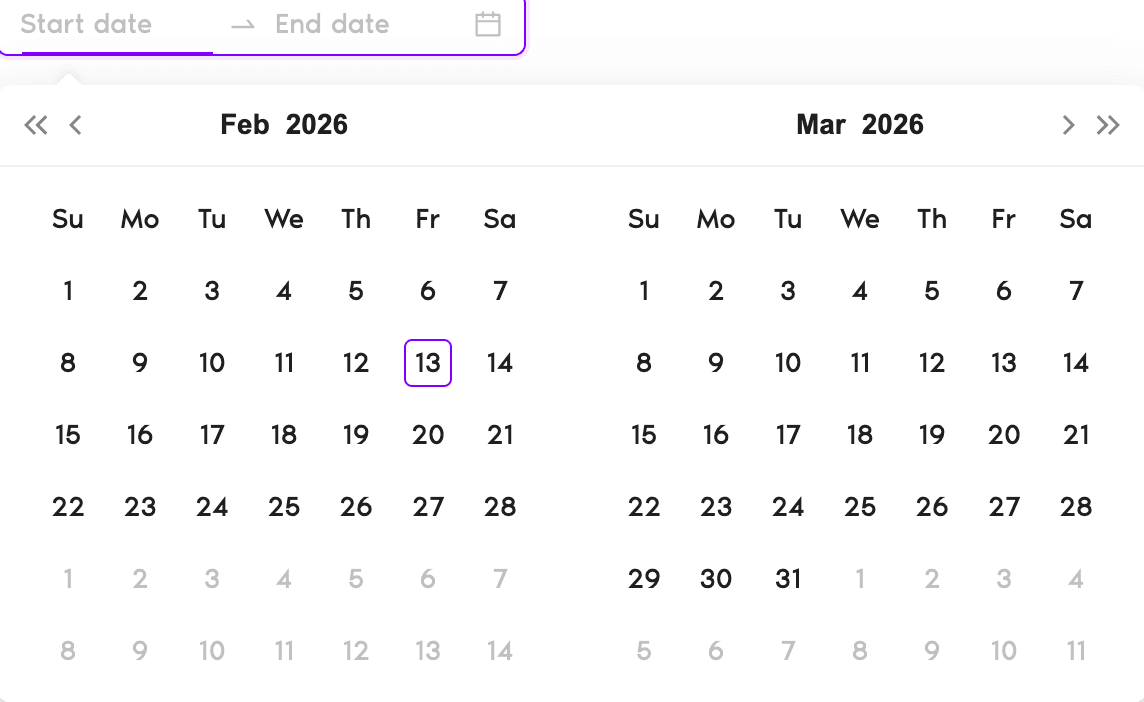Select February 28 on the calendar
Screen dimensions: 1144x702
(499, 507)
